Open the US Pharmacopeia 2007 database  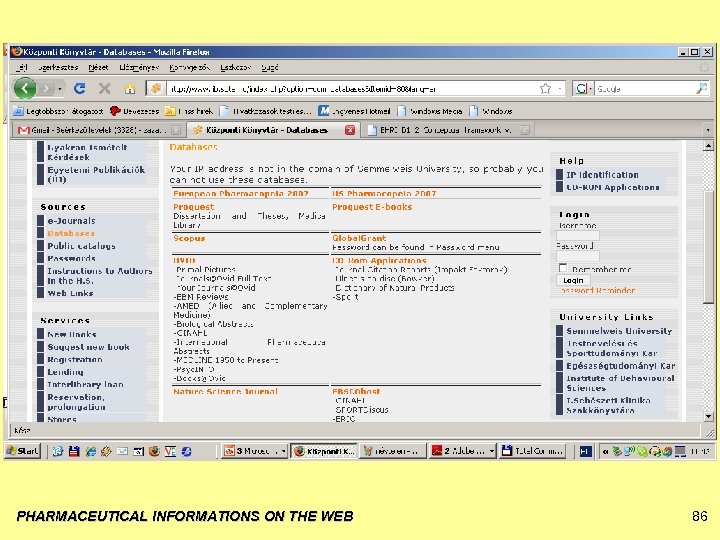pos(384,194)
